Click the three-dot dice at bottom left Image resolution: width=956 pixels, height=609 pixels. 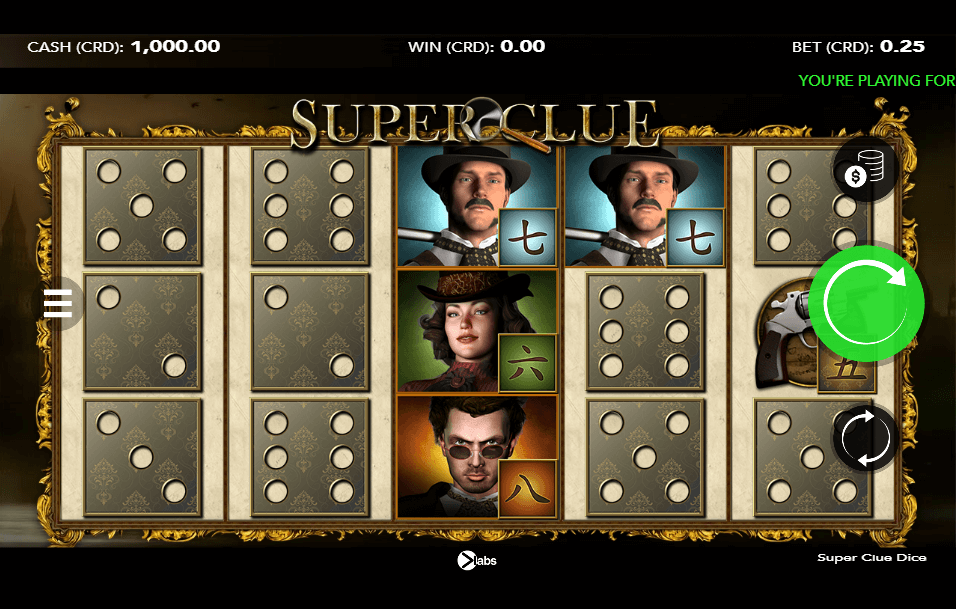click(142, 457)
